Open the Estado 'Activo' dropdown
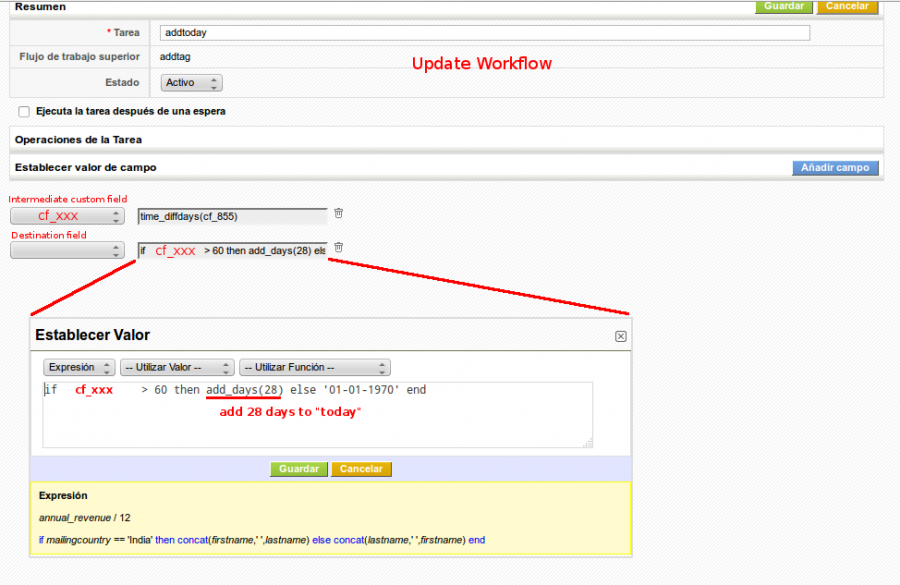Image resolution: width=900 pixels, height=585 pixels. [x=191, y=83]
